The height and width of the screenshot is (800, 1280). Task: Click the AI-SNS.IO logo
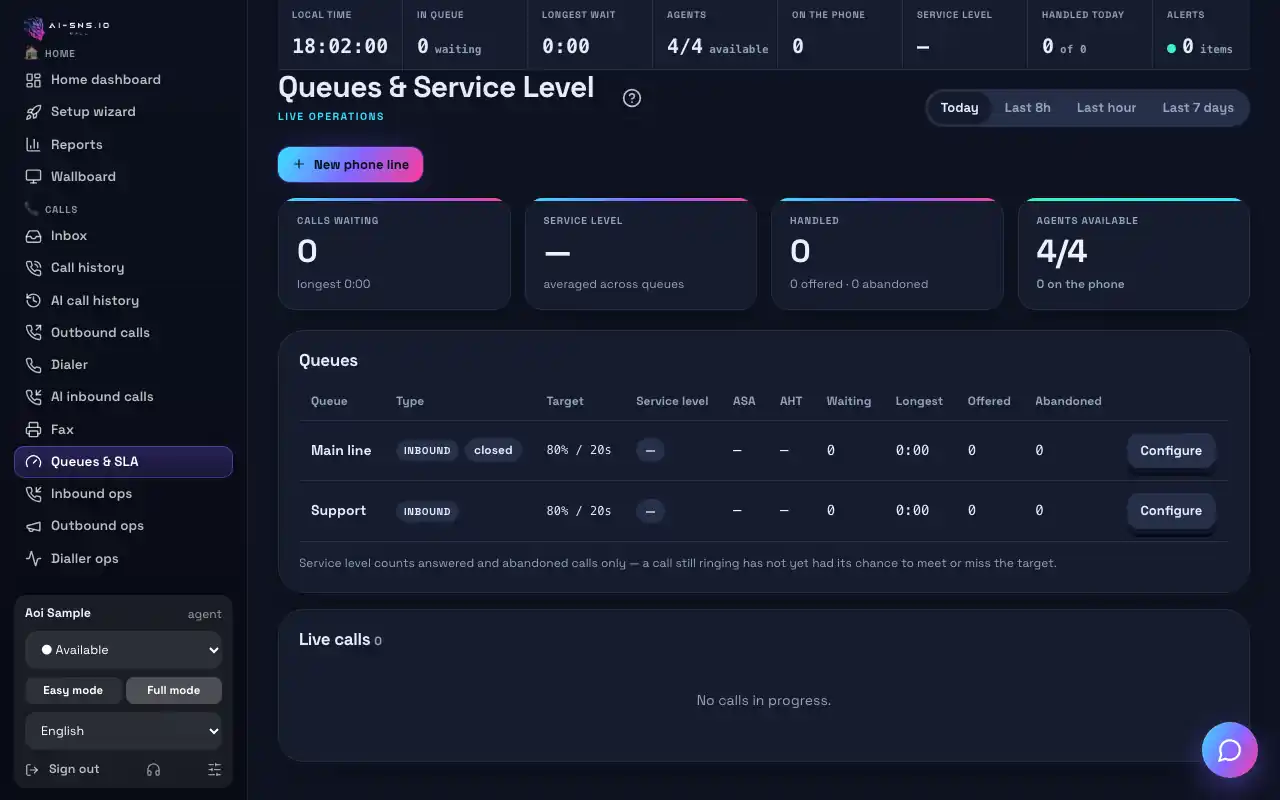click(x=66, y=26)
